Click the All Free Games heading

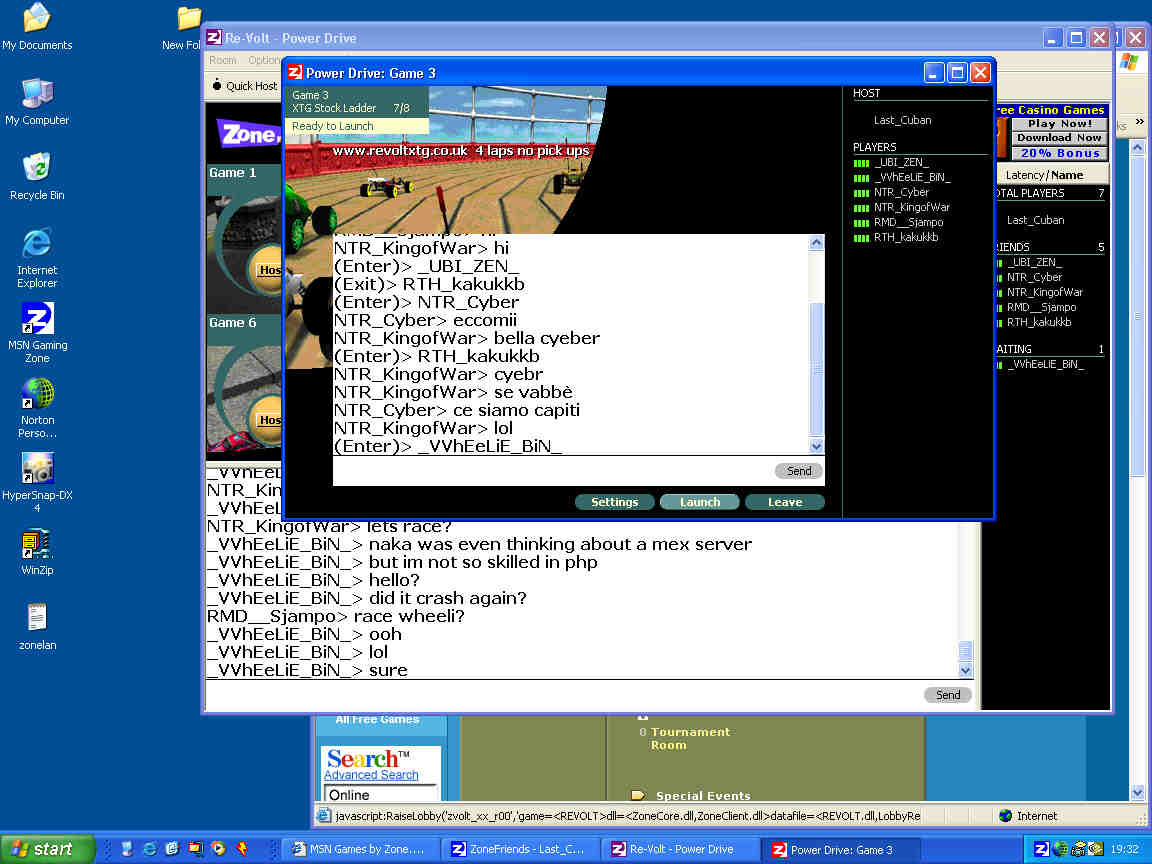tap(377, 720)
